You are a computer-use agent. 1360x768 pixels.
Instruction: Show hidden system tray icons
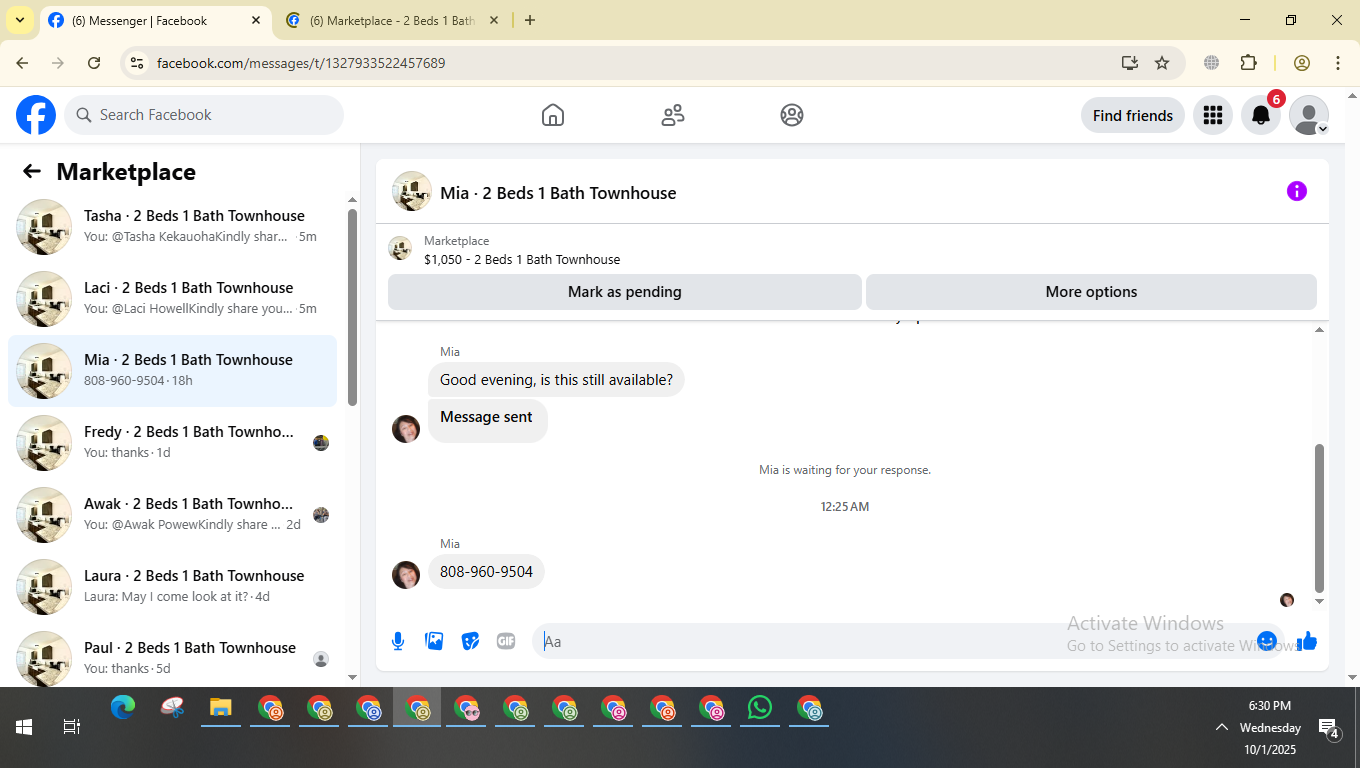[1222, 727]
